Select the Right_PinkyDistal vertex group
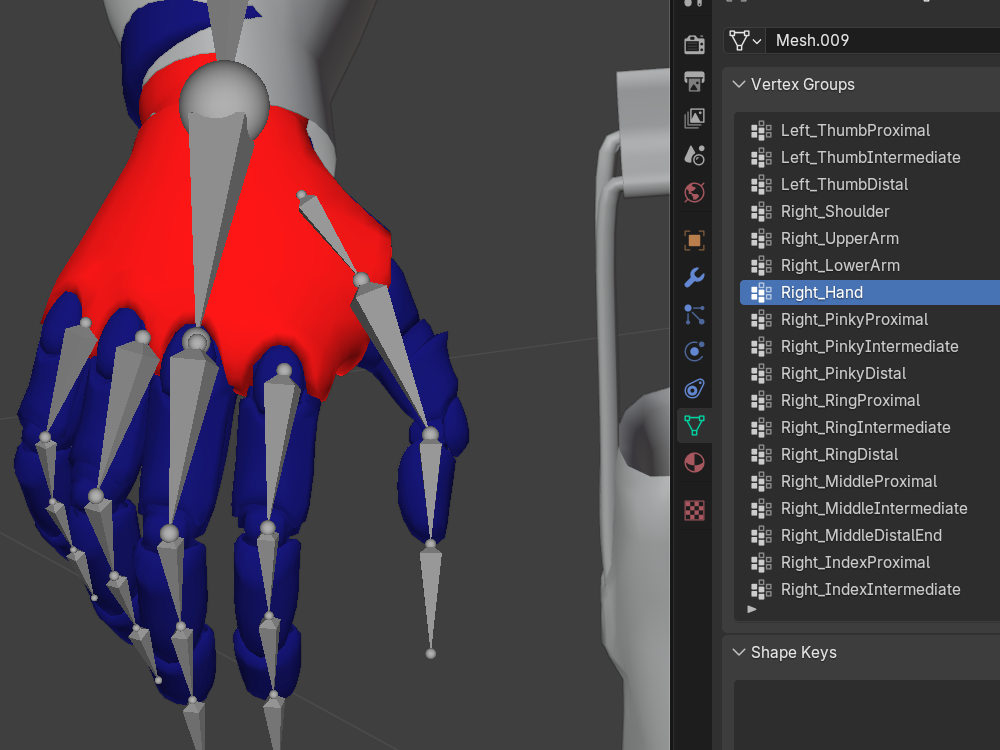The height and width of the screenshot is (750, 1000). coord(870,373)
